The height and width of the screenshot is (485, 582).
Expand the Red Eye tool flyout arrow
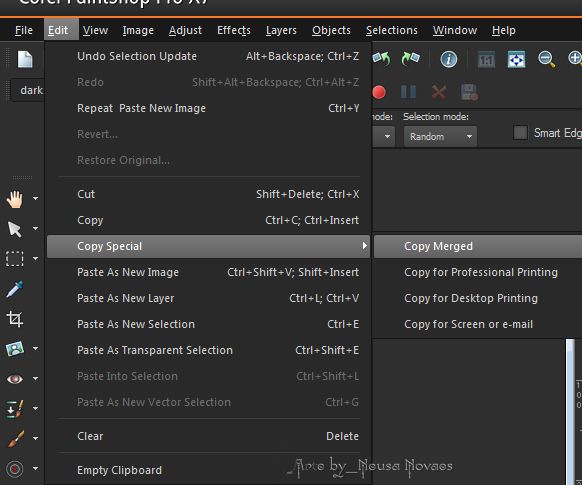pos(35,379)
